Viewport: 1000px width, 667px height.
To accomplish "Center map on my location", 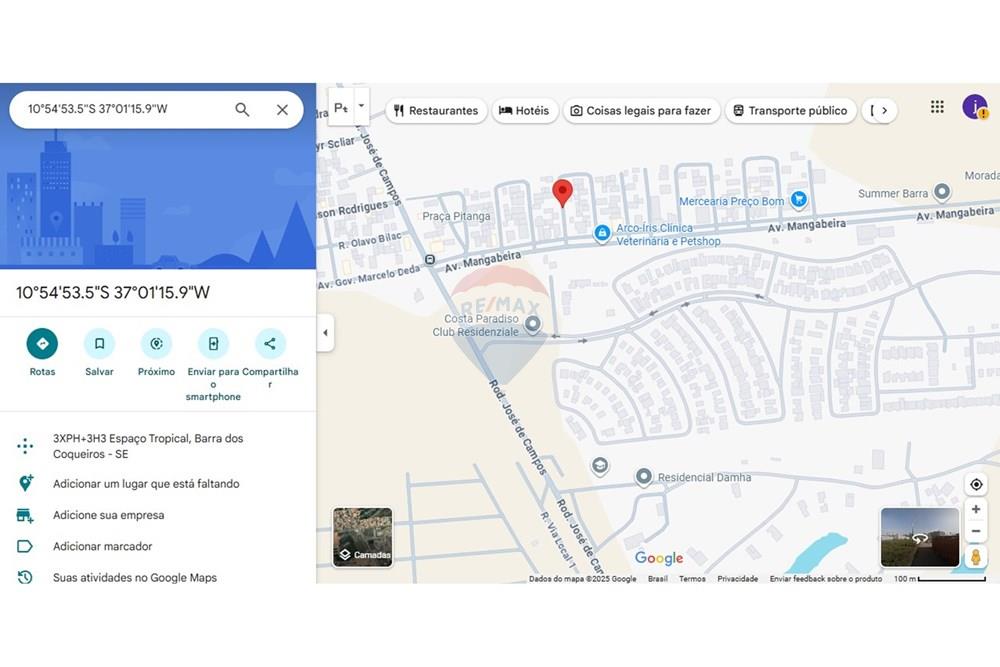I will [x=976, y=485].
